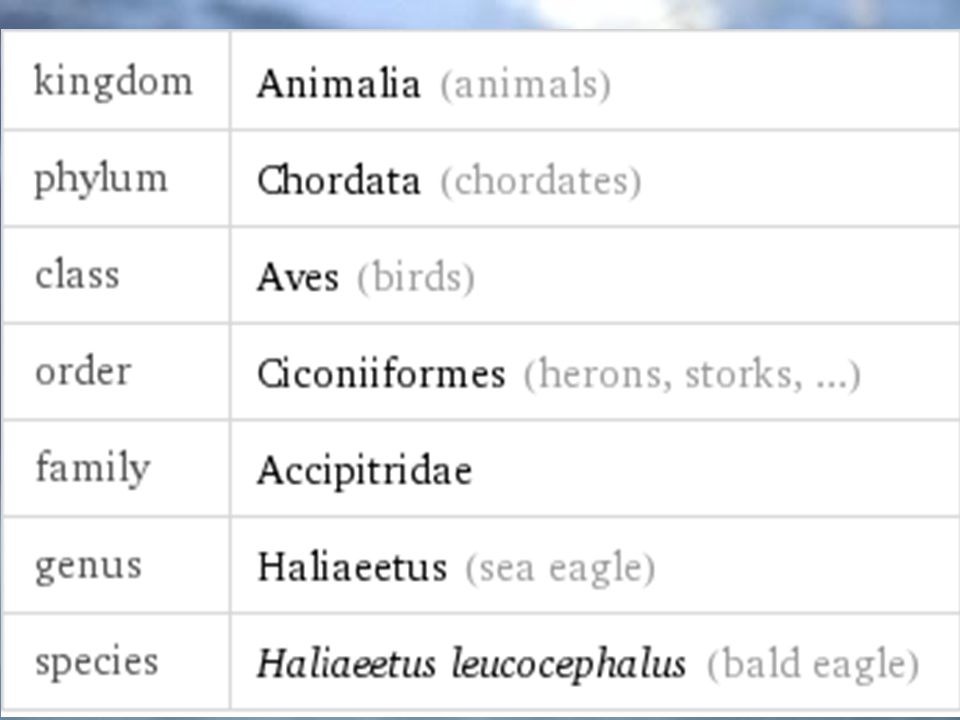The image size is (960, 720).
Task: Click the kingdom row label
Action: click(x=113, y=81)
